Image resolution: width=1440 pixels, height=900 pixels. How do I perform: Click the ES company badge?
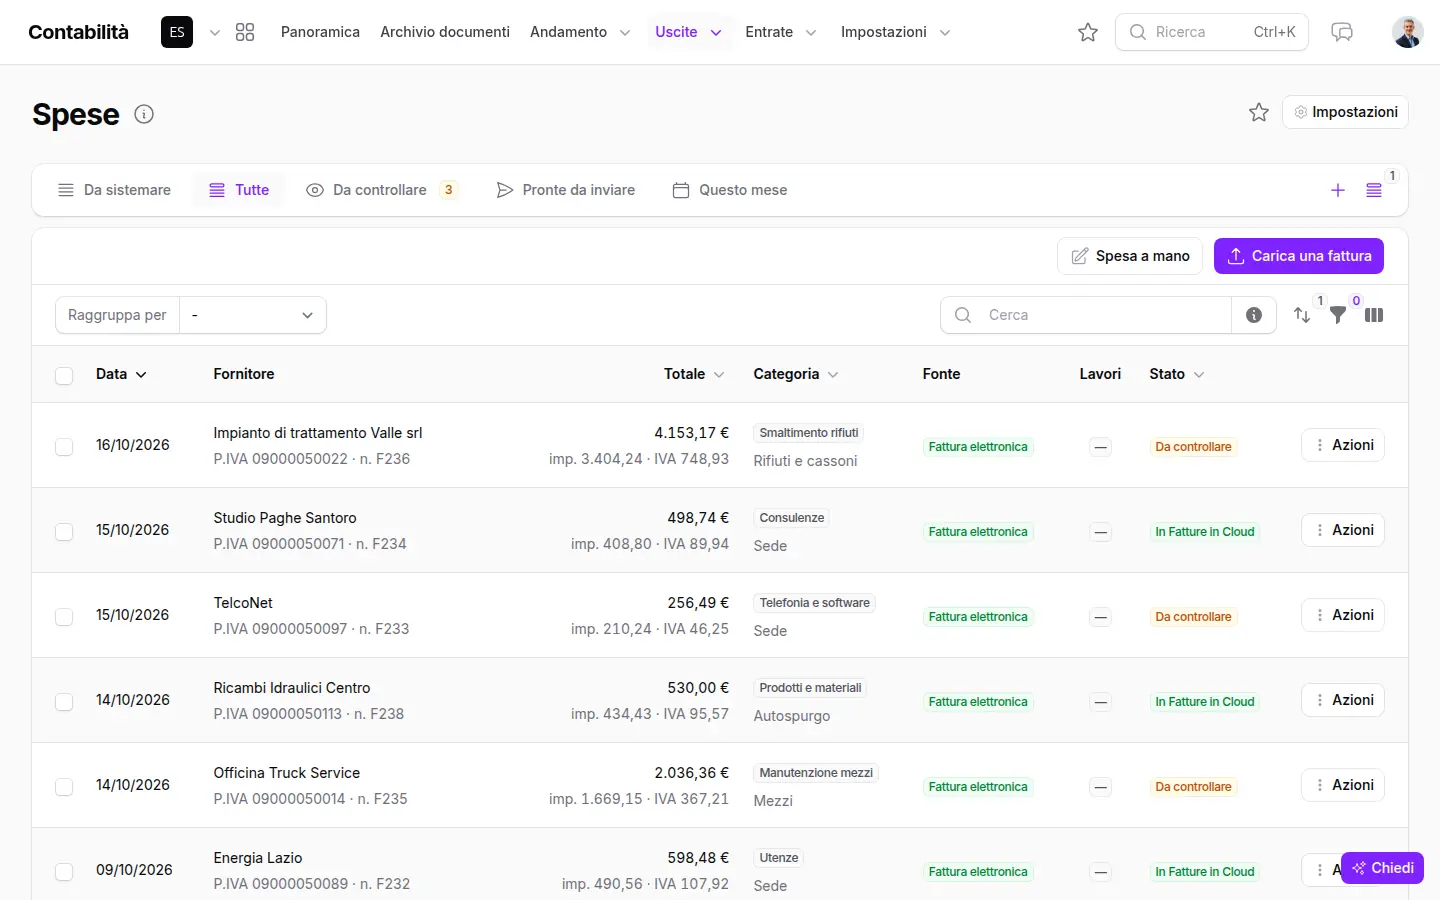click(x=177, y=32)
